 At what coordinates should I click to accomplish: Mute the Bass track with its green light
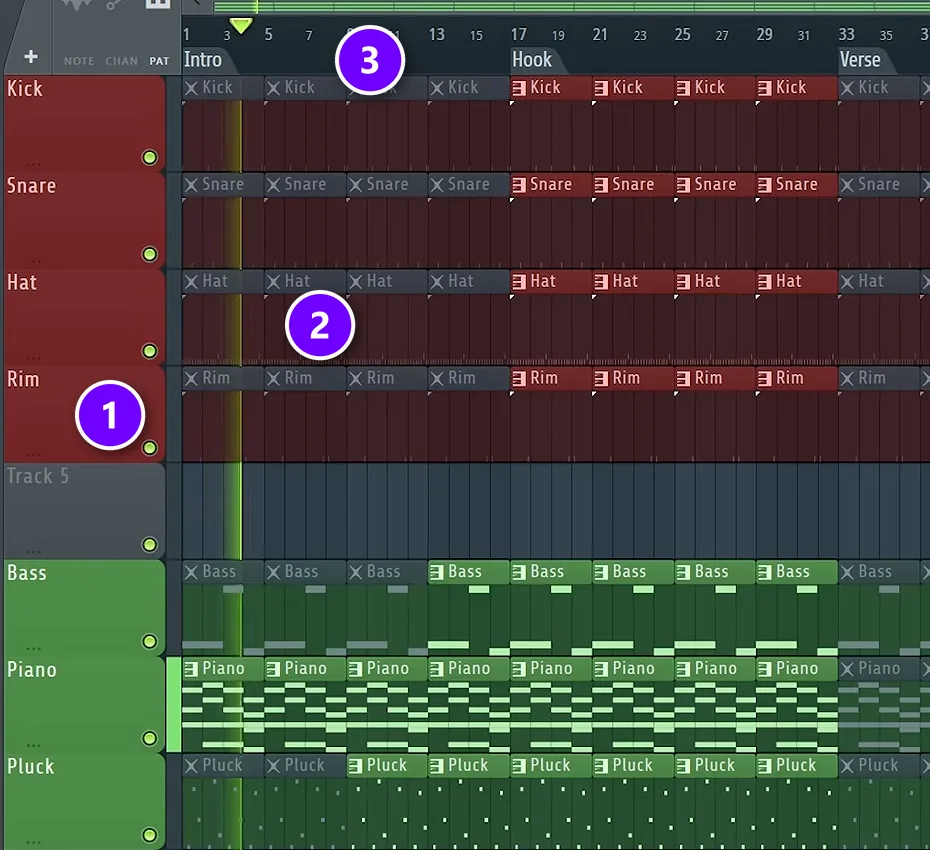(149, 641)
